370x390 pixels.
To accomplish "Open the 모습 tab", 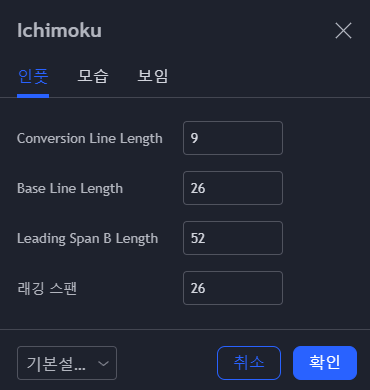I will (x=93, y=76).
